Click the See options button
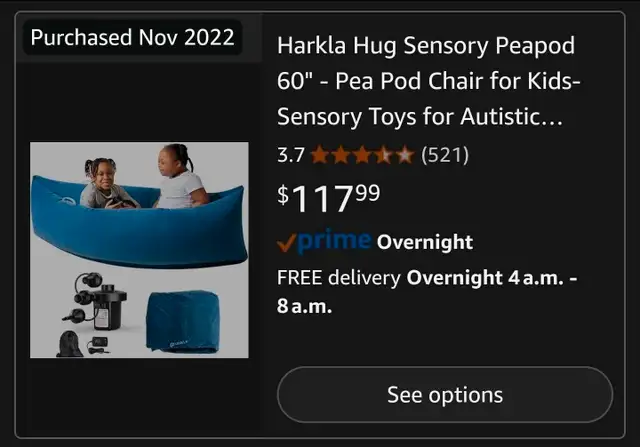The height and width of the screenshot is (447, 640). click(x=444, y=394)
